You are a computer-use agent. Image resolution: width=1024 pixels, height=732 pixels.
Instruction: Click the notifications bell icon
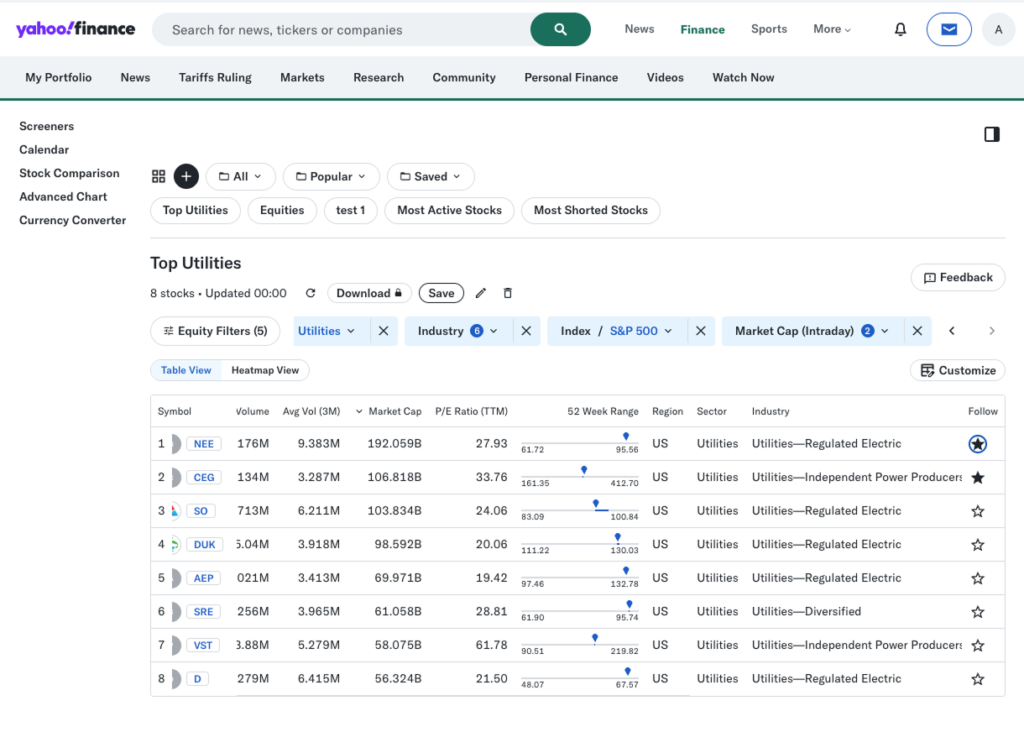[900, 28]
